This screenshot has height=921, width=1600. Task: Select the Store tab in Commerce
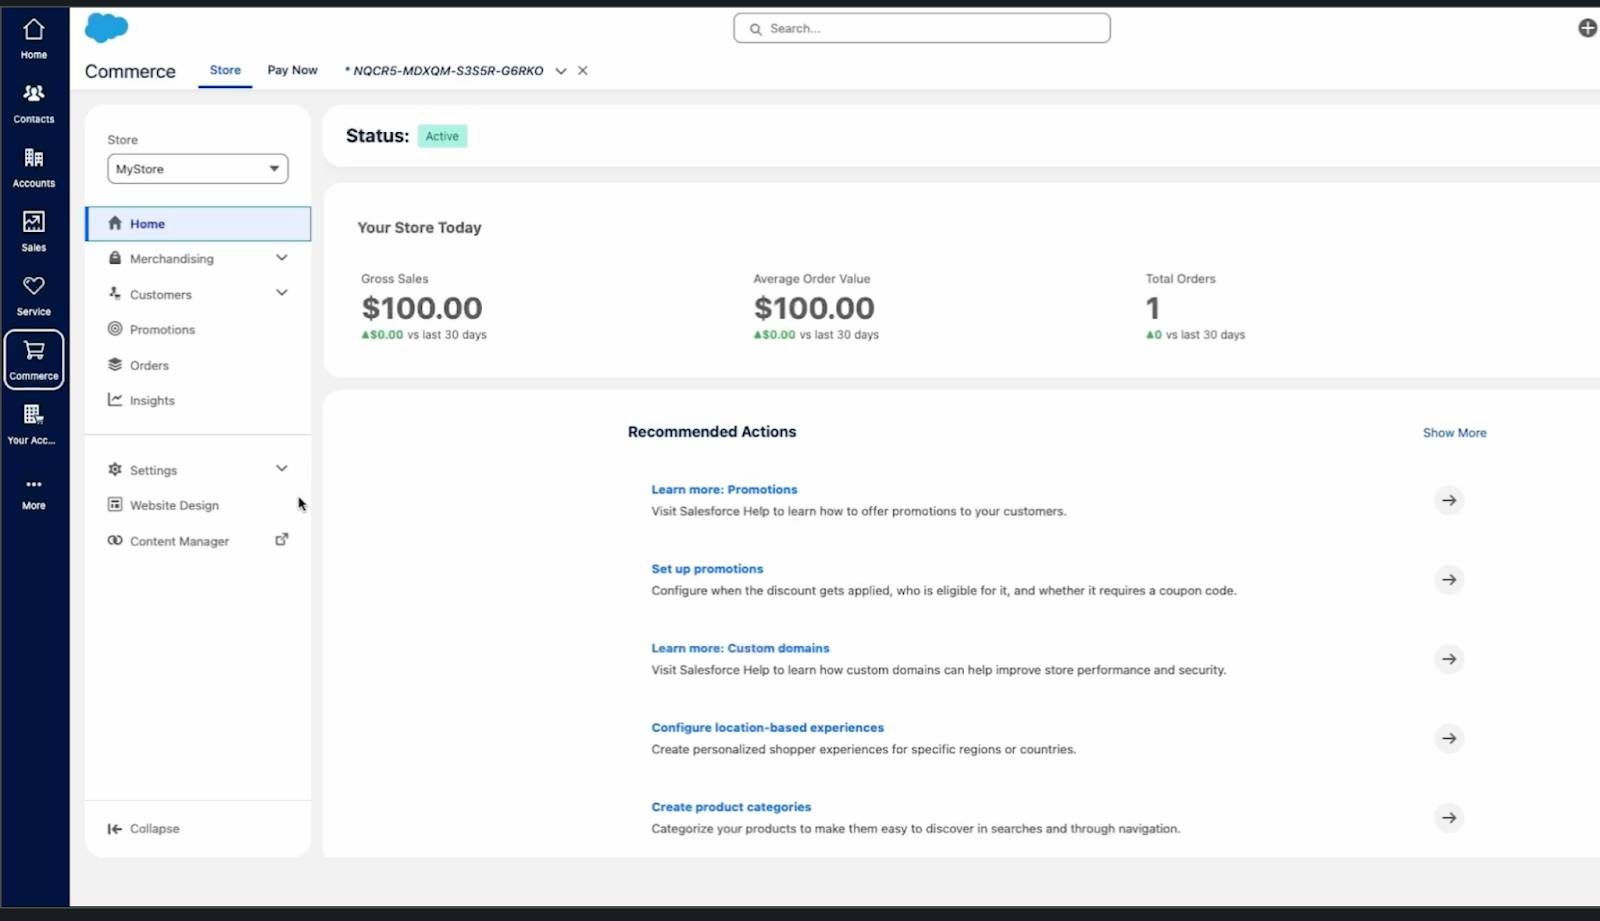[x=225, y=70]
